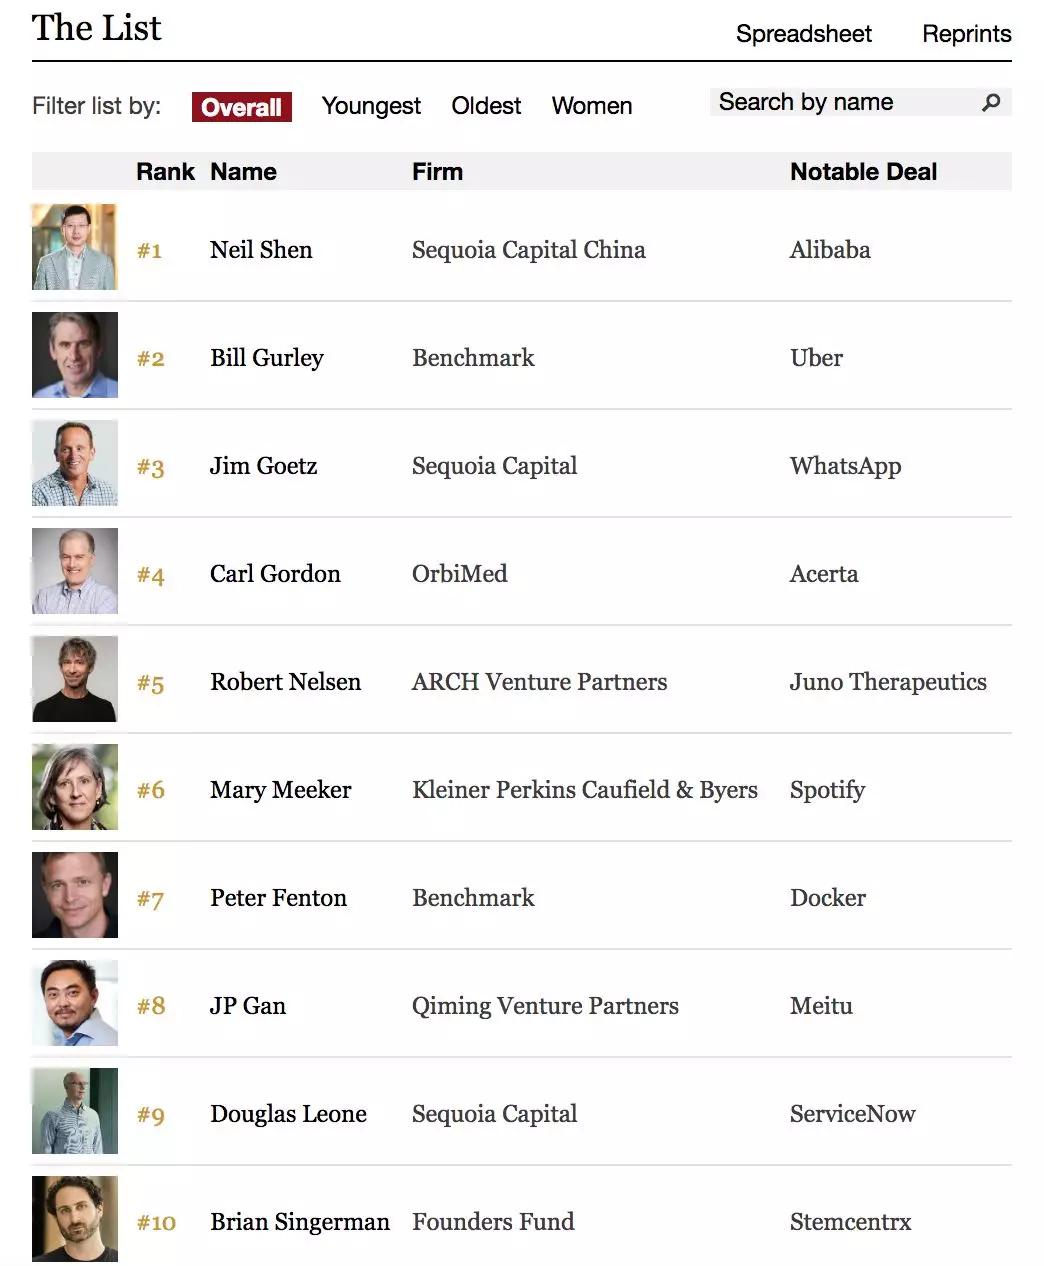The height and width of the screenshot is (1266, 1044).
Task: Click Mary Meeker's profile photo
Action: 75,787
